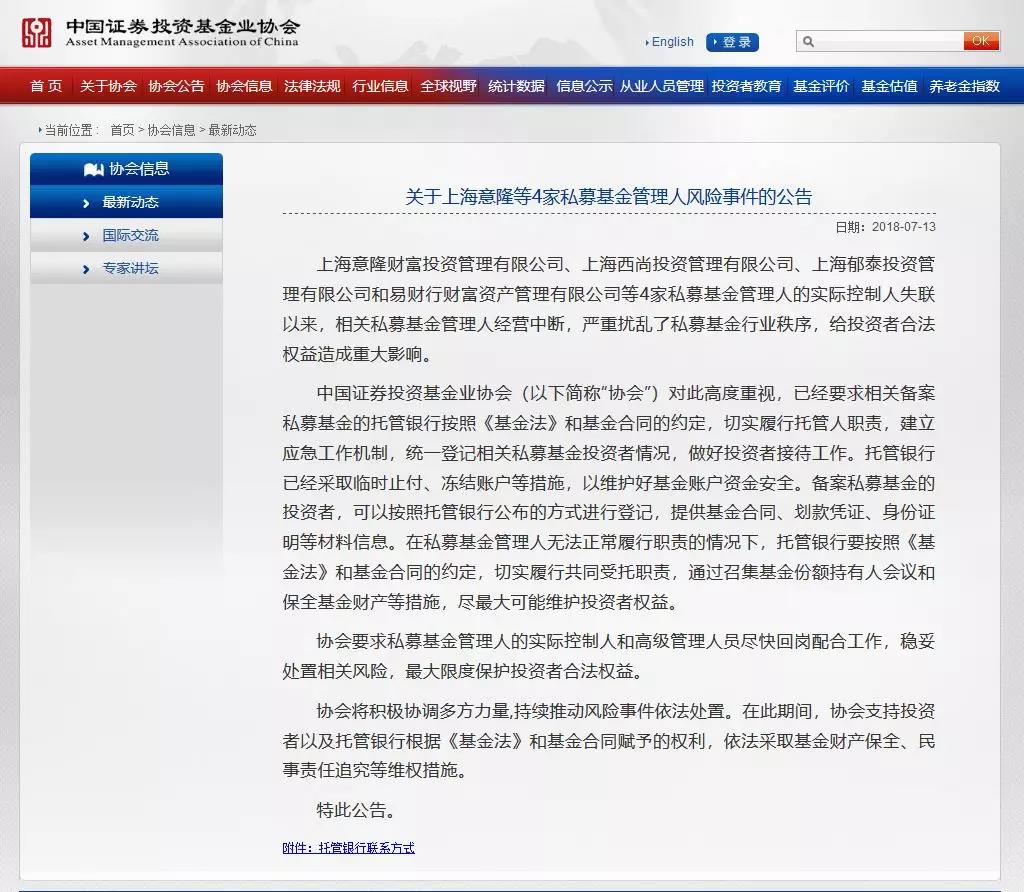Click the book icon beside 协会信息 header
1024x892 pixels.
[x=93, y=170]
